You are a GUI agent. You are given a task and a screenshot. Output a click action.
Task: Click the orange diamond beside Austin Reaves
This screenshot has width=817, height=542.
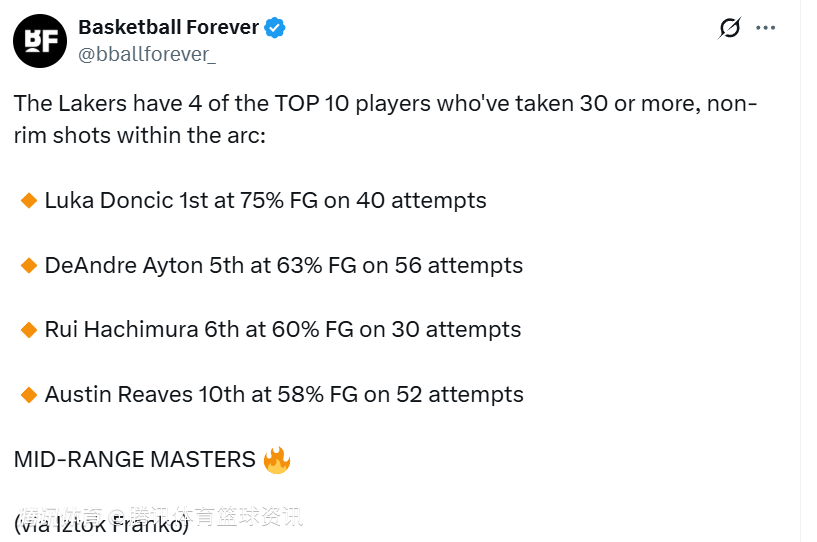29,395
